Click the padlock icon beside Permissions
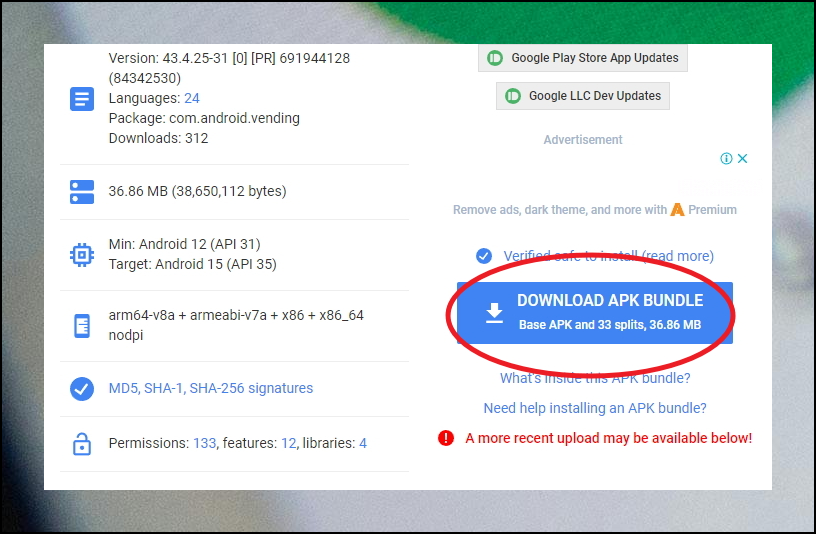This screenshot has width=816, height=534. pyautogui.click(x=82, y=444)
